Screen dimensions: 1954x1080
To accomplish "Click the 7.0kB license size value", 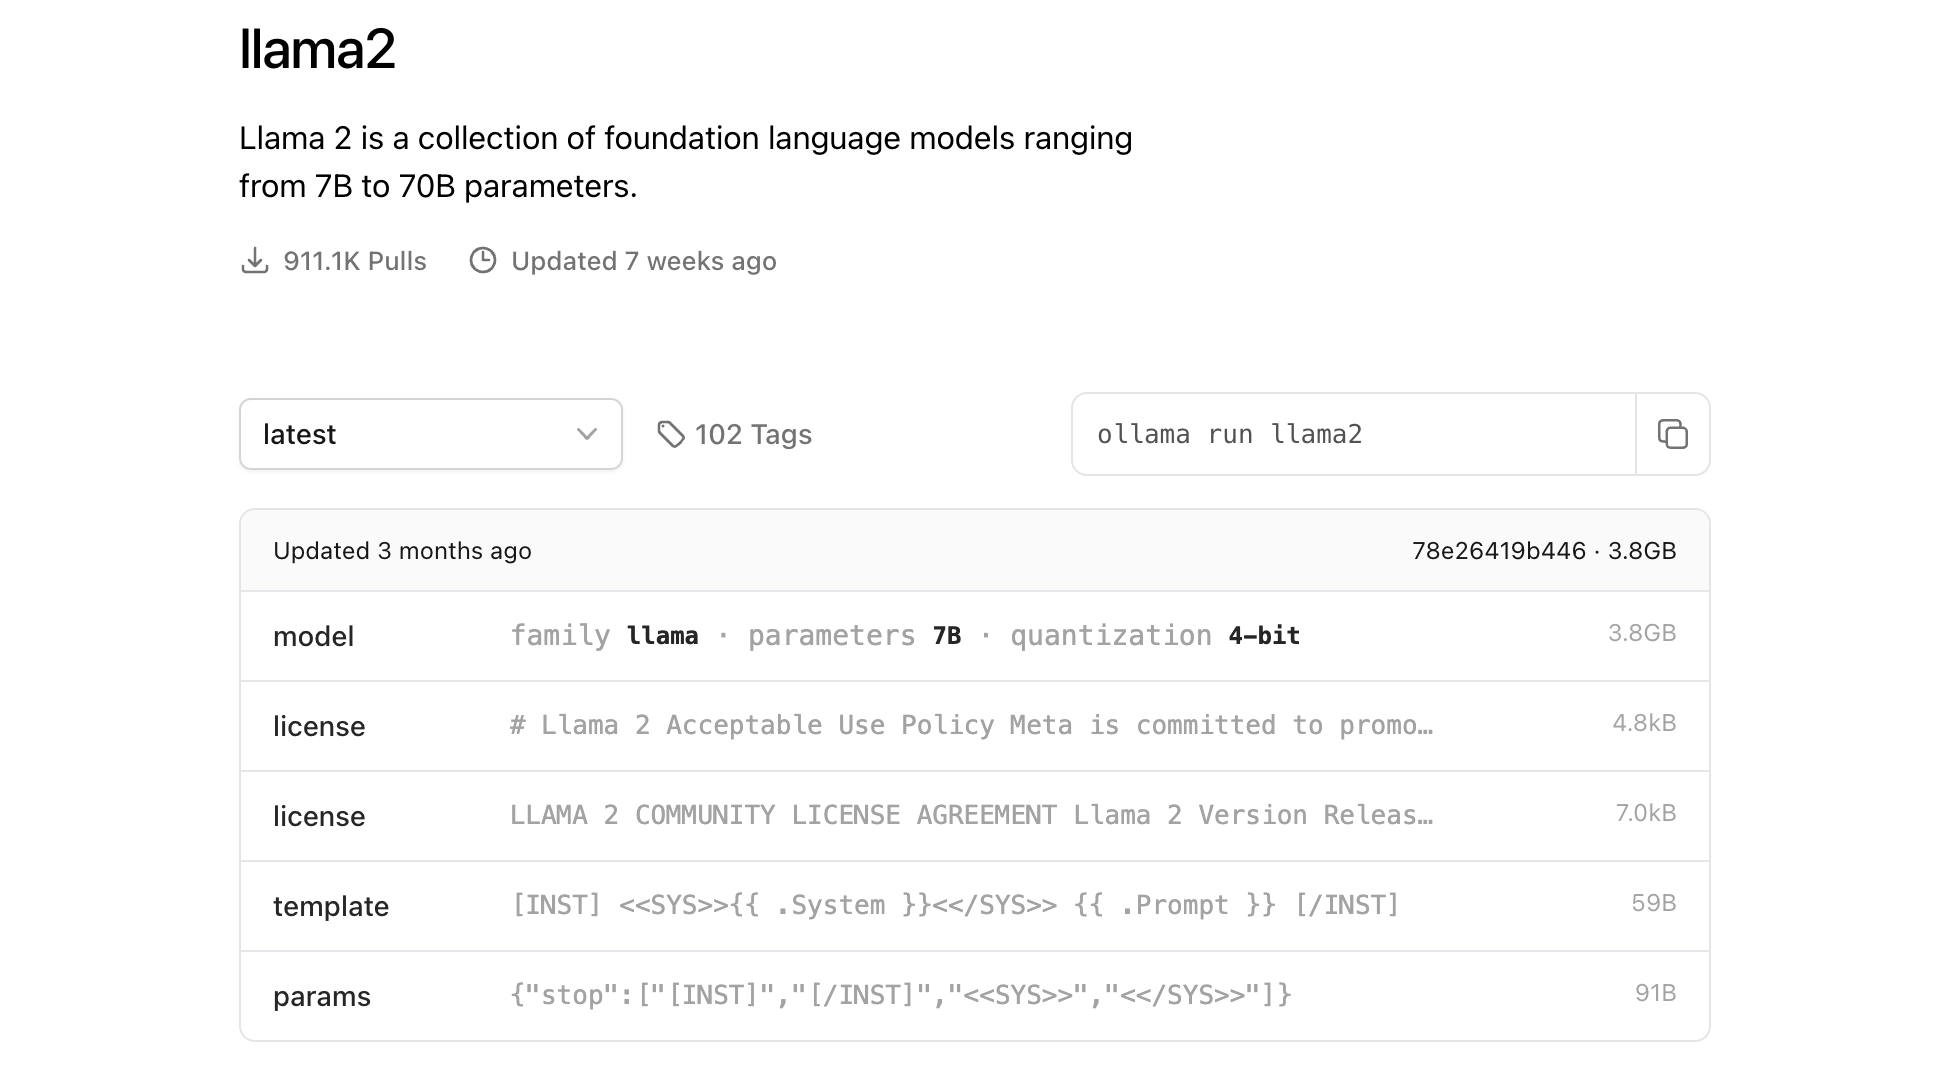I will 1646,813.
